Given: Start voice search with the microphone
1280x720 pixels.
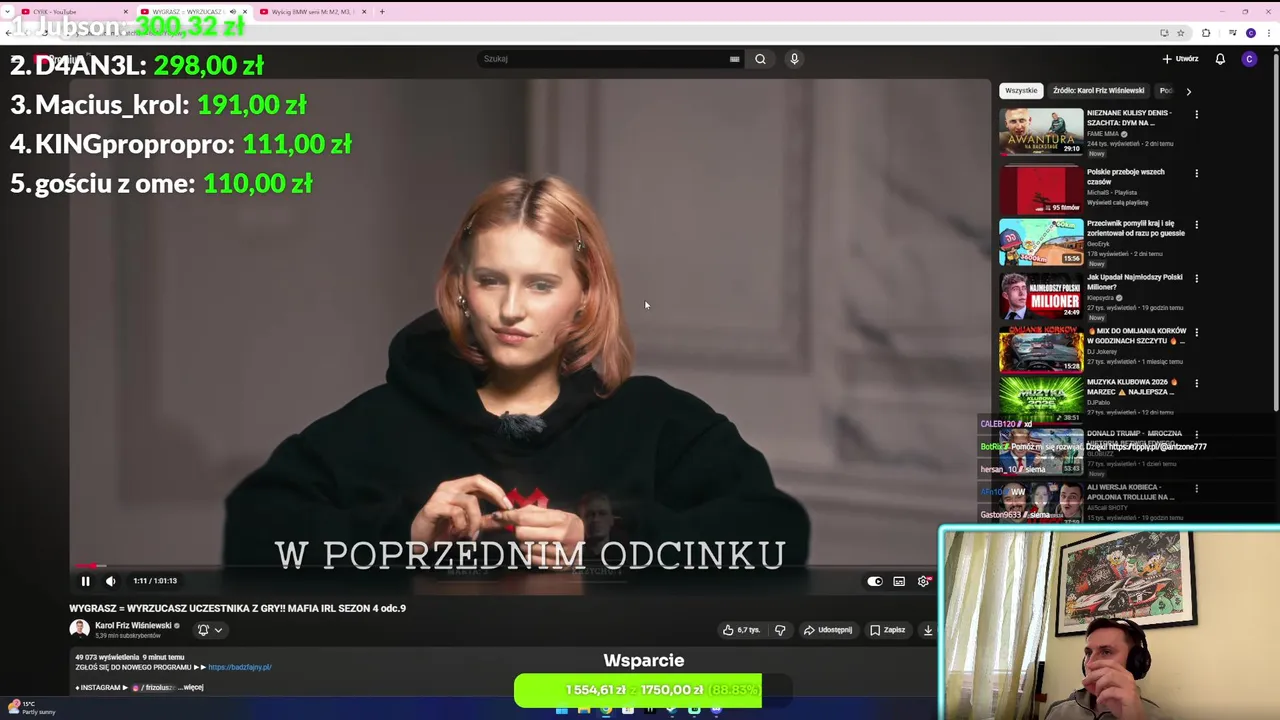Looking at the screenshot, I should tap(794, 59).
